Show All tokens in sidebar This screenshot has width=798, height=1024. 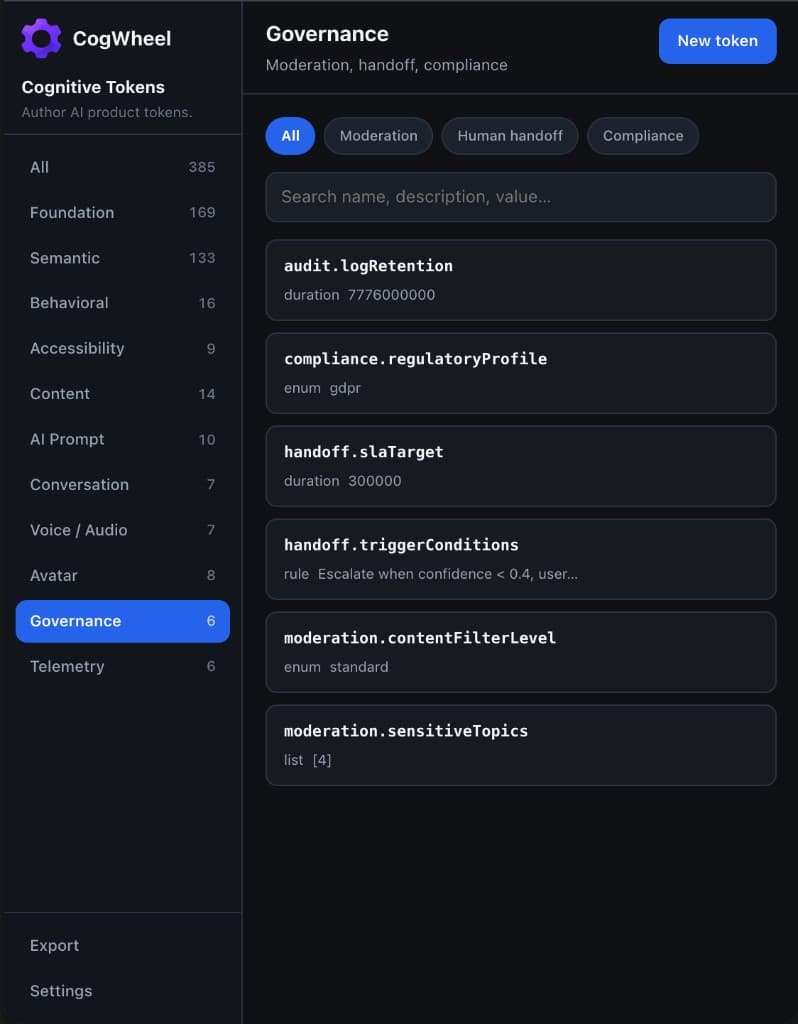122,167
